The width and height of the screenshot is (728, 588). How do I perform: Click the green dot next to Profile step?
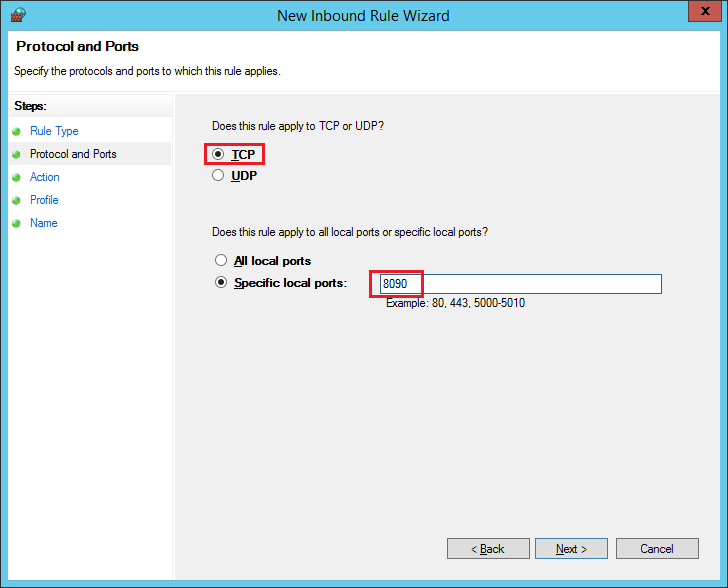tap(16, 200)
